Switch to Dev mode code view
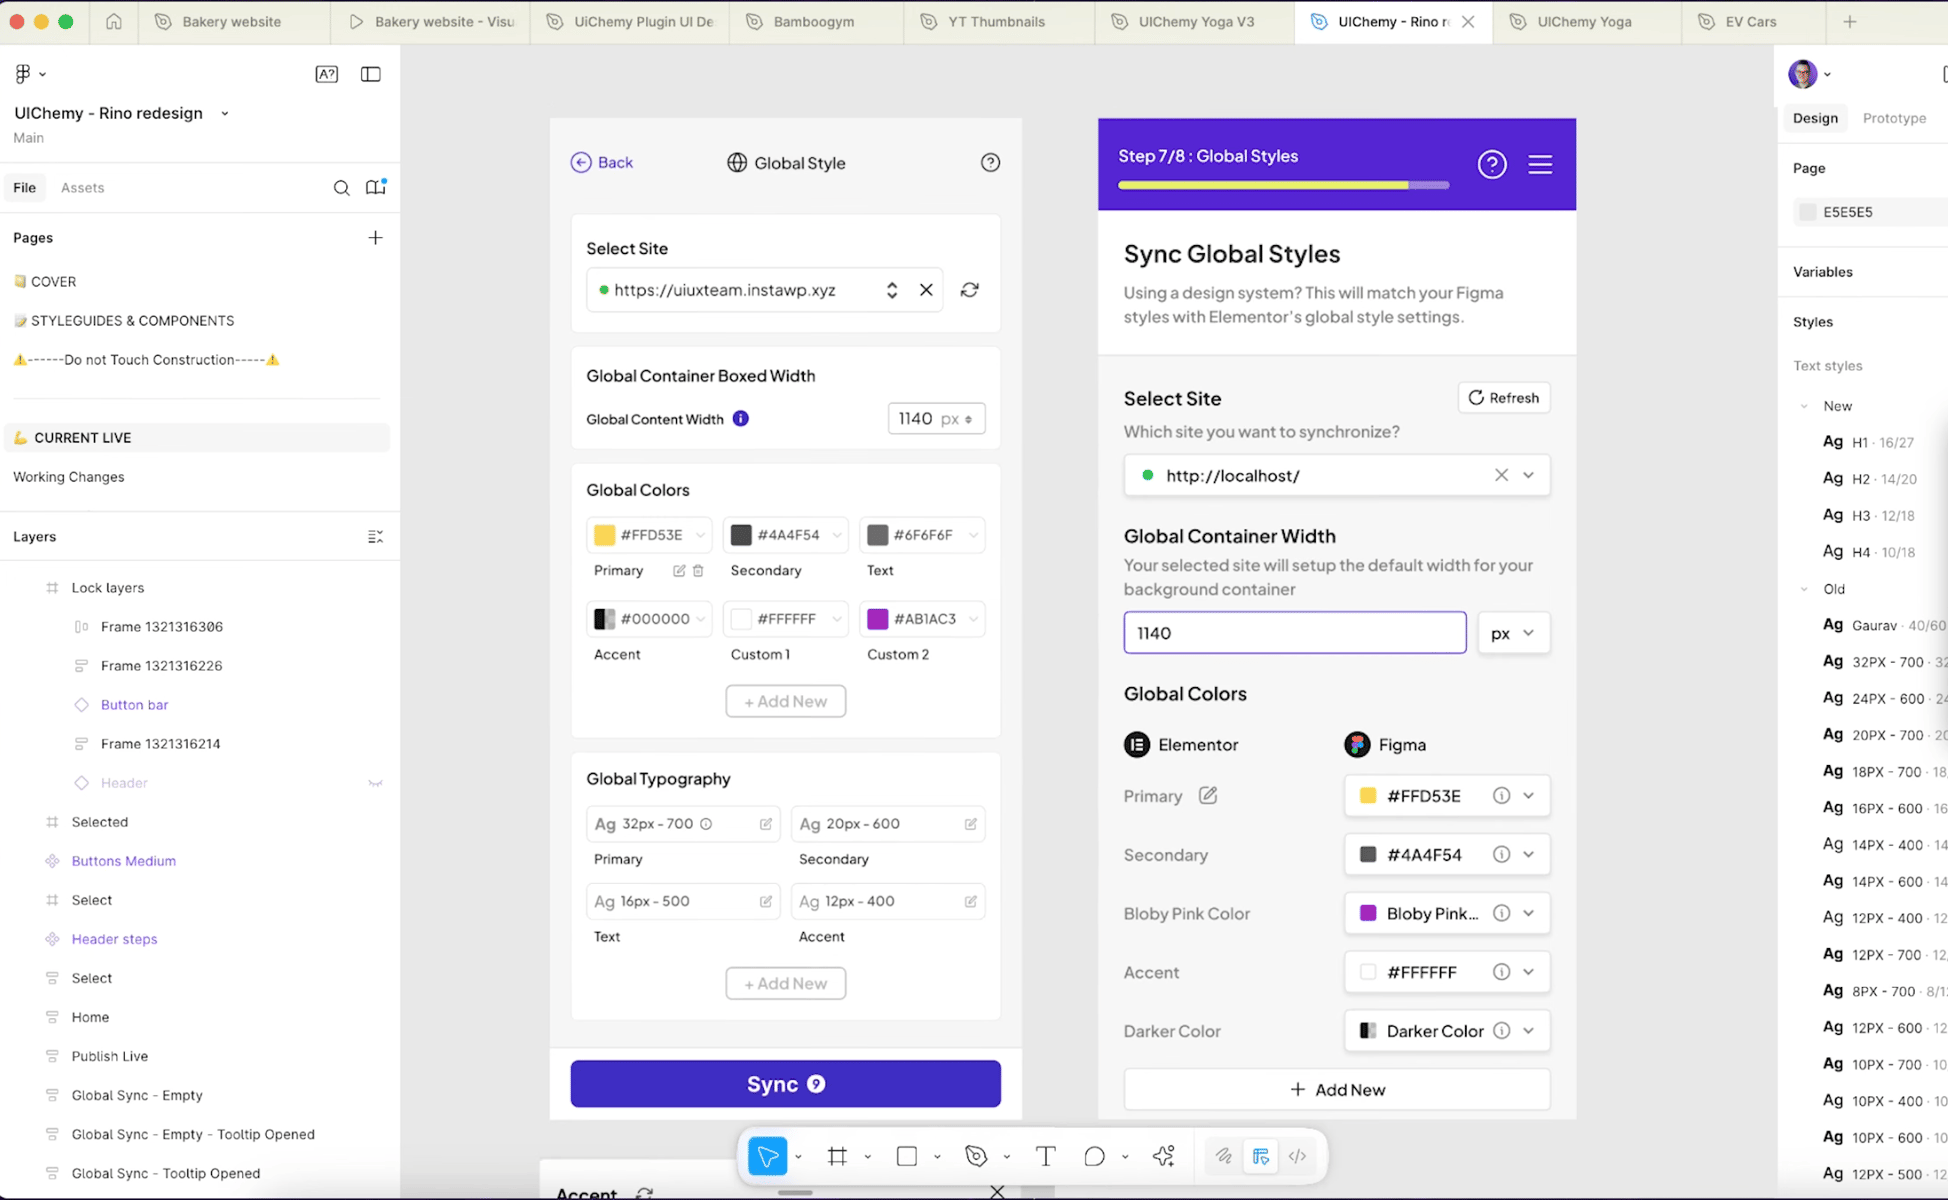 tap(1297, 1156)
